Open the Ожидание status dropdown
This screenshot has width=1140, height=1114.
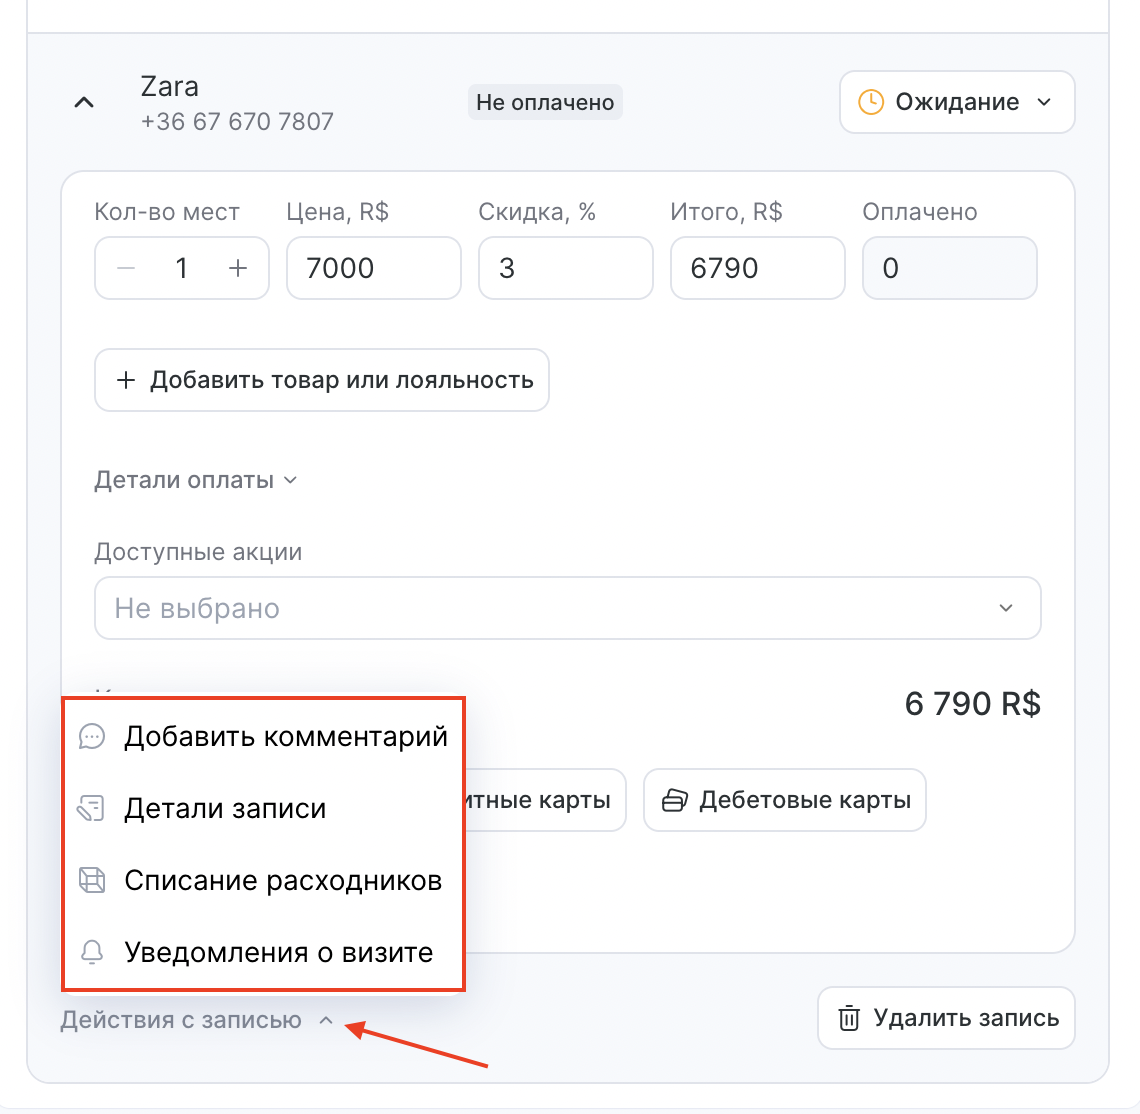(957, 102)
